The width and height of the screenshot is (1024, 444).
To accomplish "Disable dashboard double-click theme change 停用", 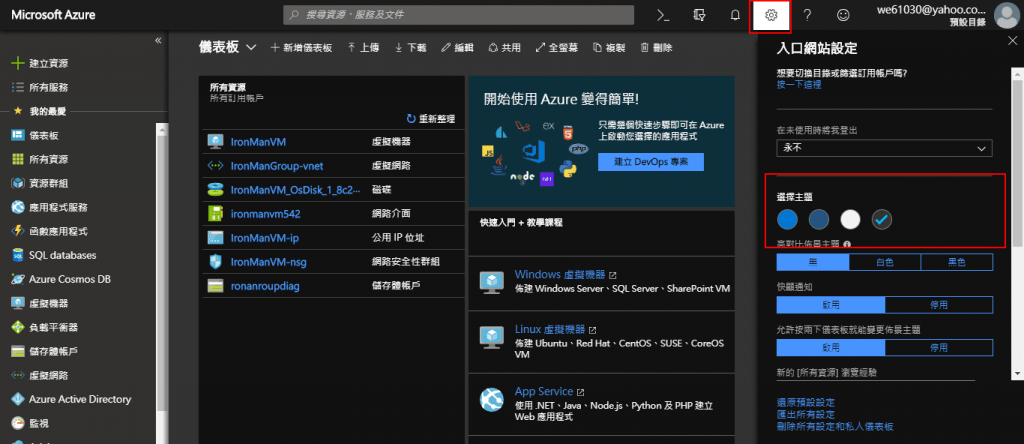I will [x=938, y=348].
